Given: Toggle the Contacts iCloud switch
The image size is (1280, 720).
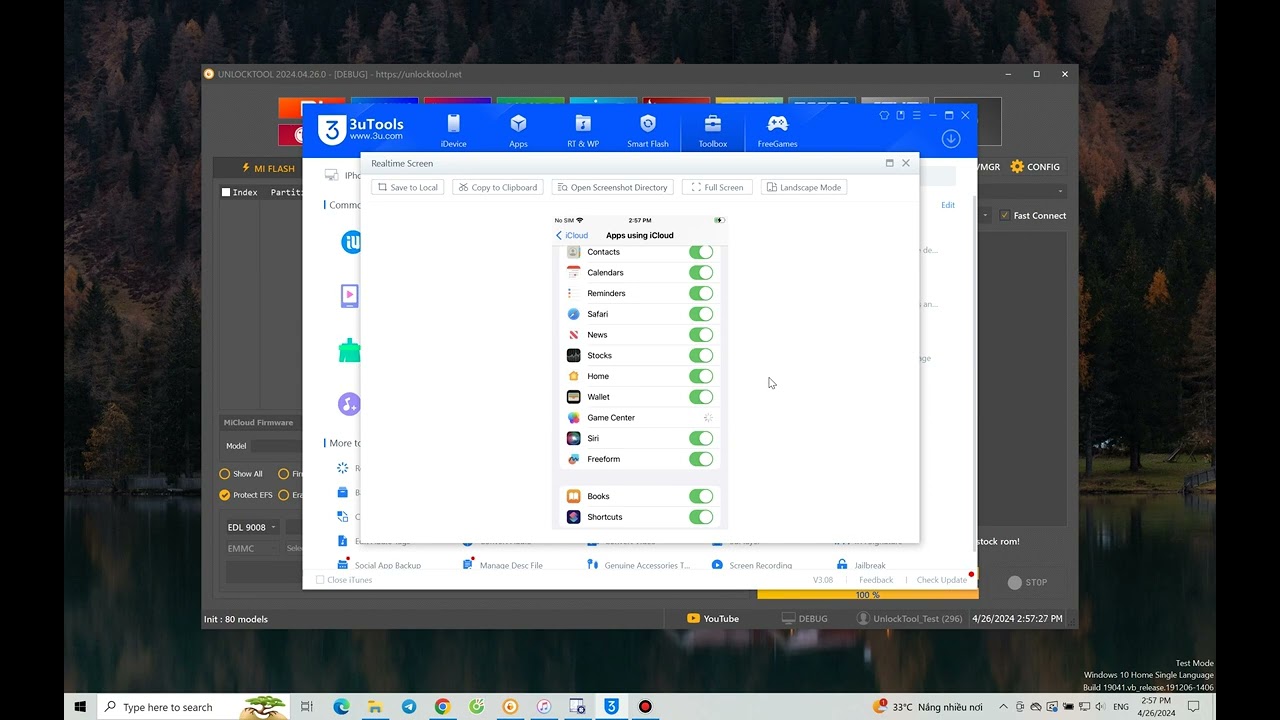Looking at the screenshot, I should coord(701,252).
